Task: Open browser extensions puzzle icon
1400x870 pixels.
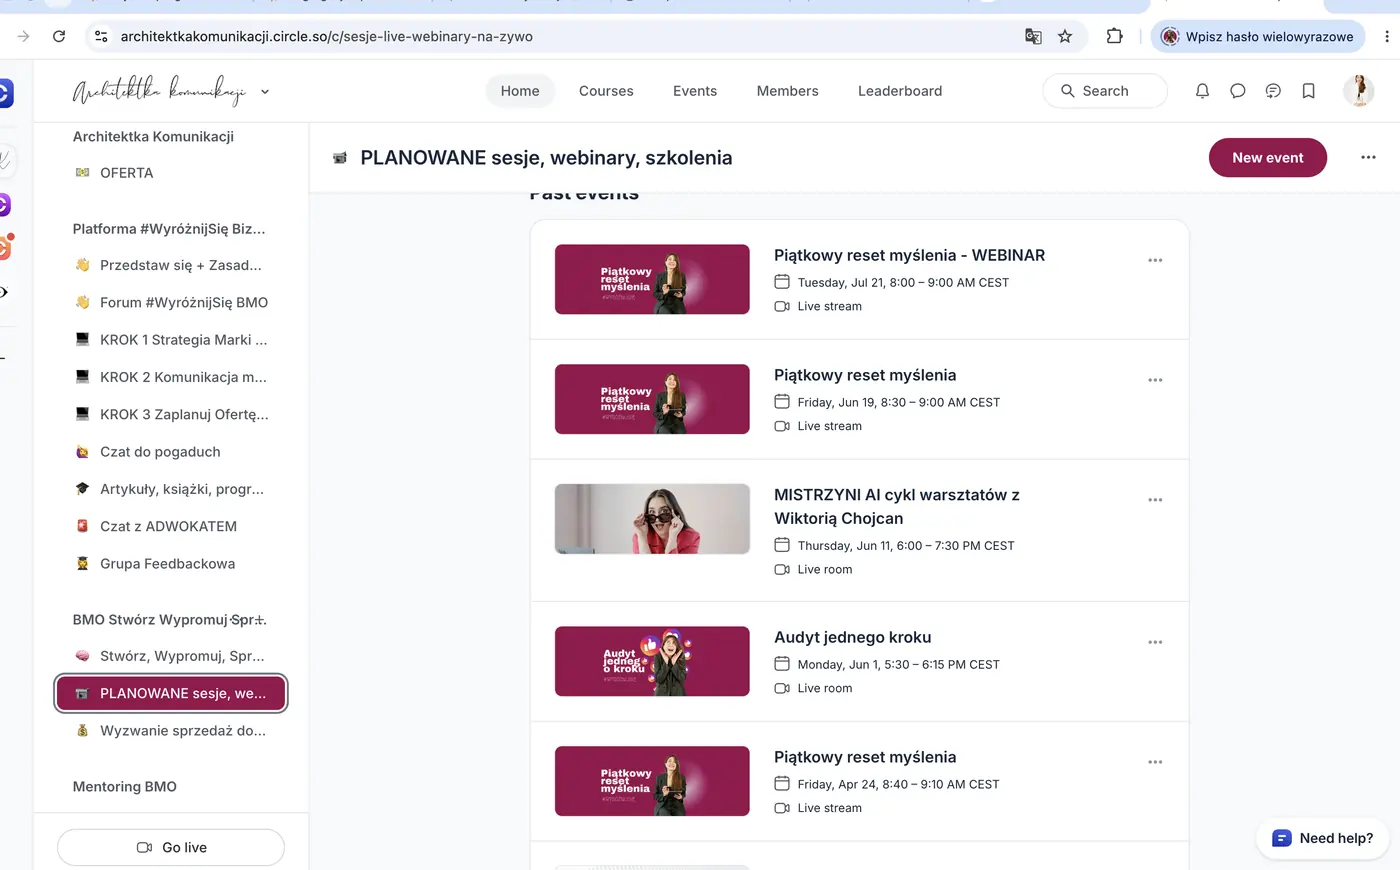Action: click(x=1114, y=36)
